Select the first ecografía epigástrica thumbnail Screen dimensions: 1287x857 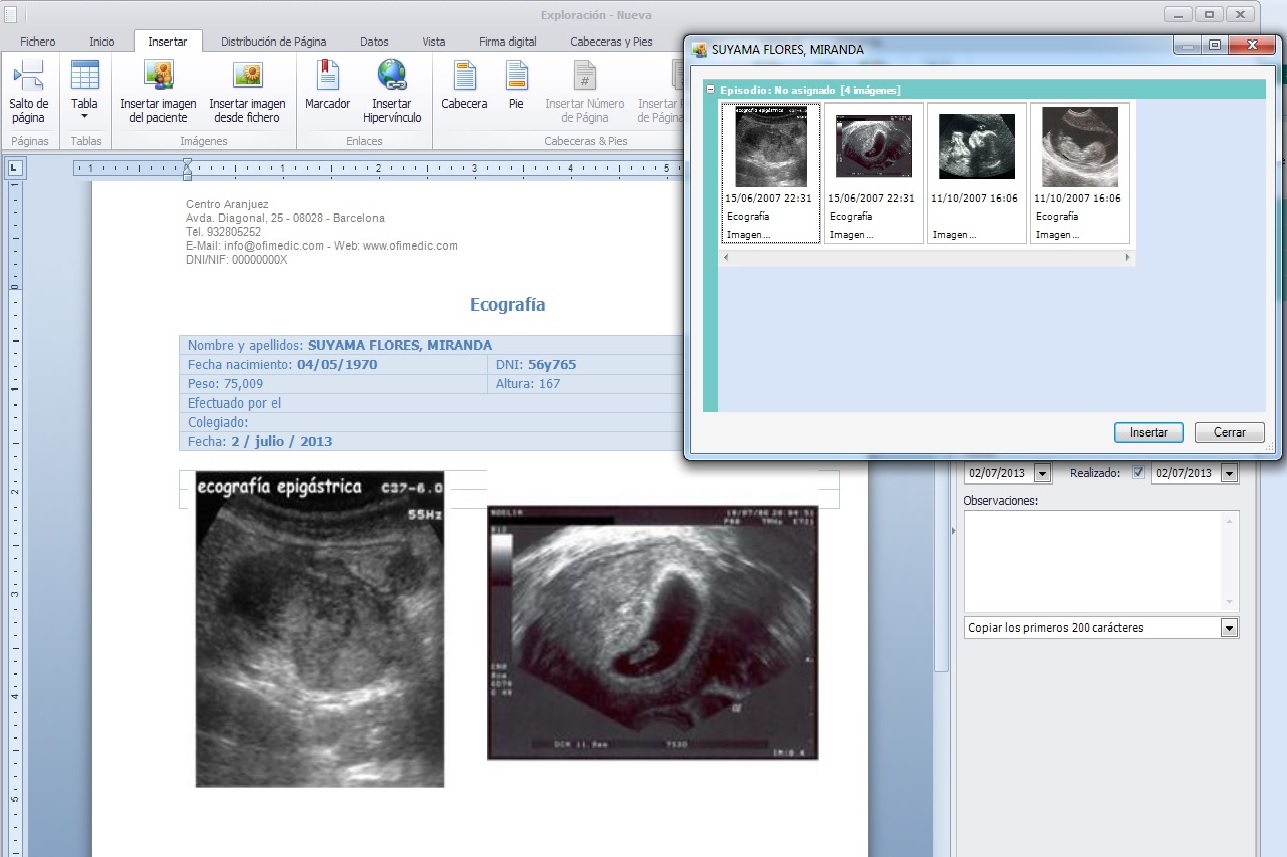point(770,146)
